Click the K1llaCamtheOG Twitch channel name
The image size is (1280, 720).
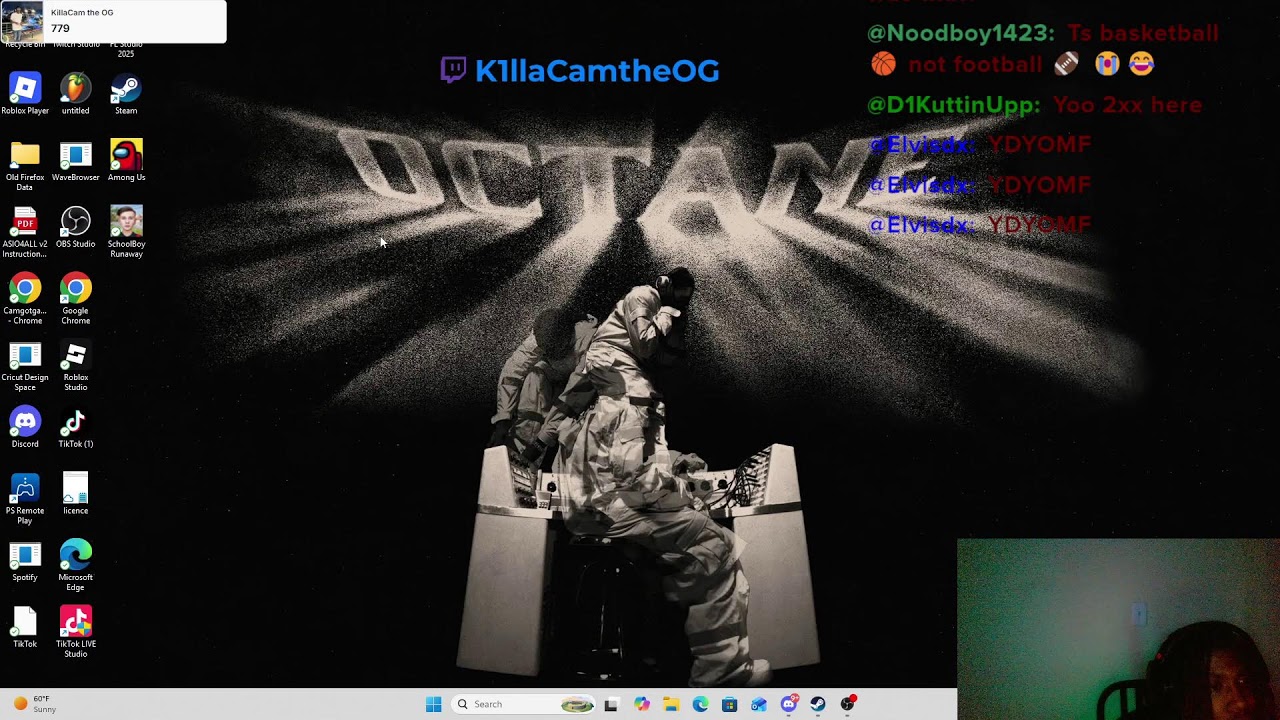tap(597, 71)
